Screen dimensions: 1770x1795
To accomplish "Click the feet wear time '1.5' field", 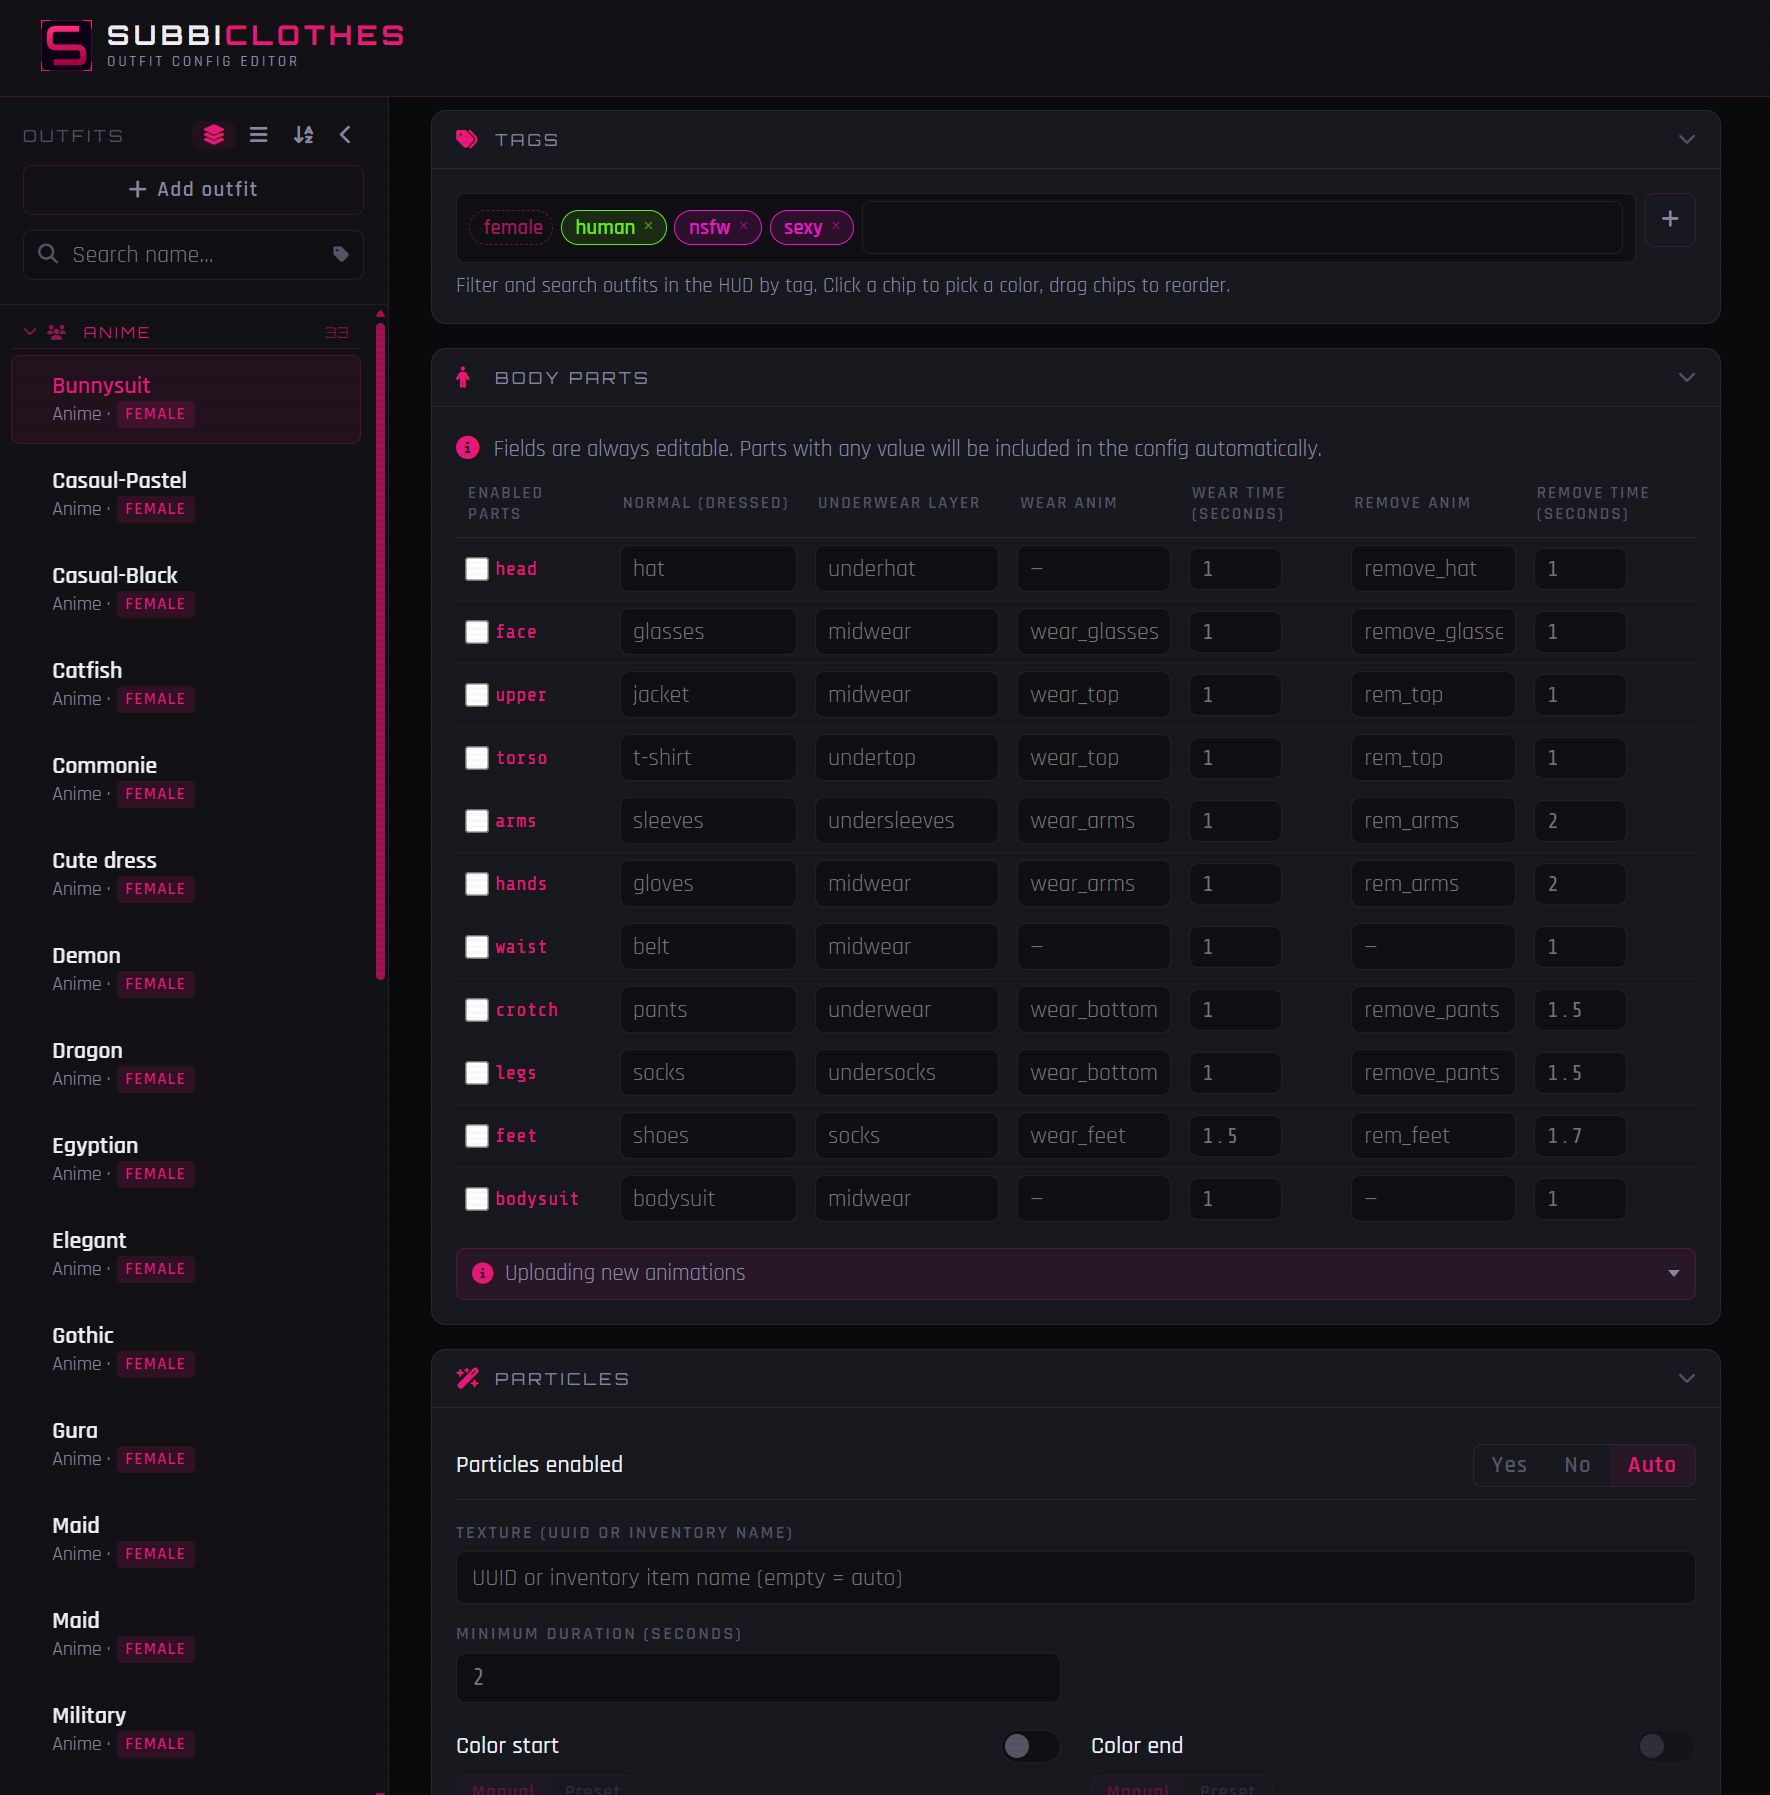I will 1235,1136.
